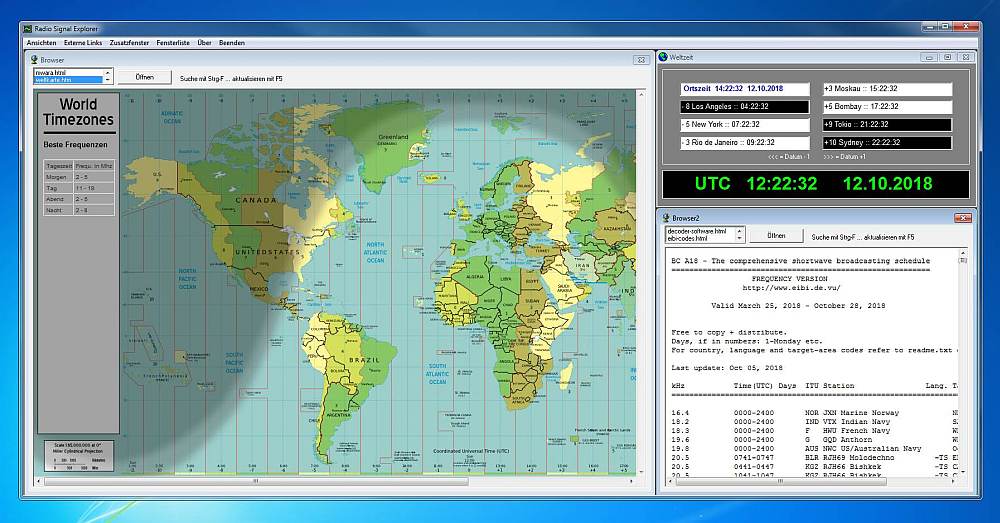Open the Ansichten menu
The image size is (1000, 523).
click(x=41, y=43)
